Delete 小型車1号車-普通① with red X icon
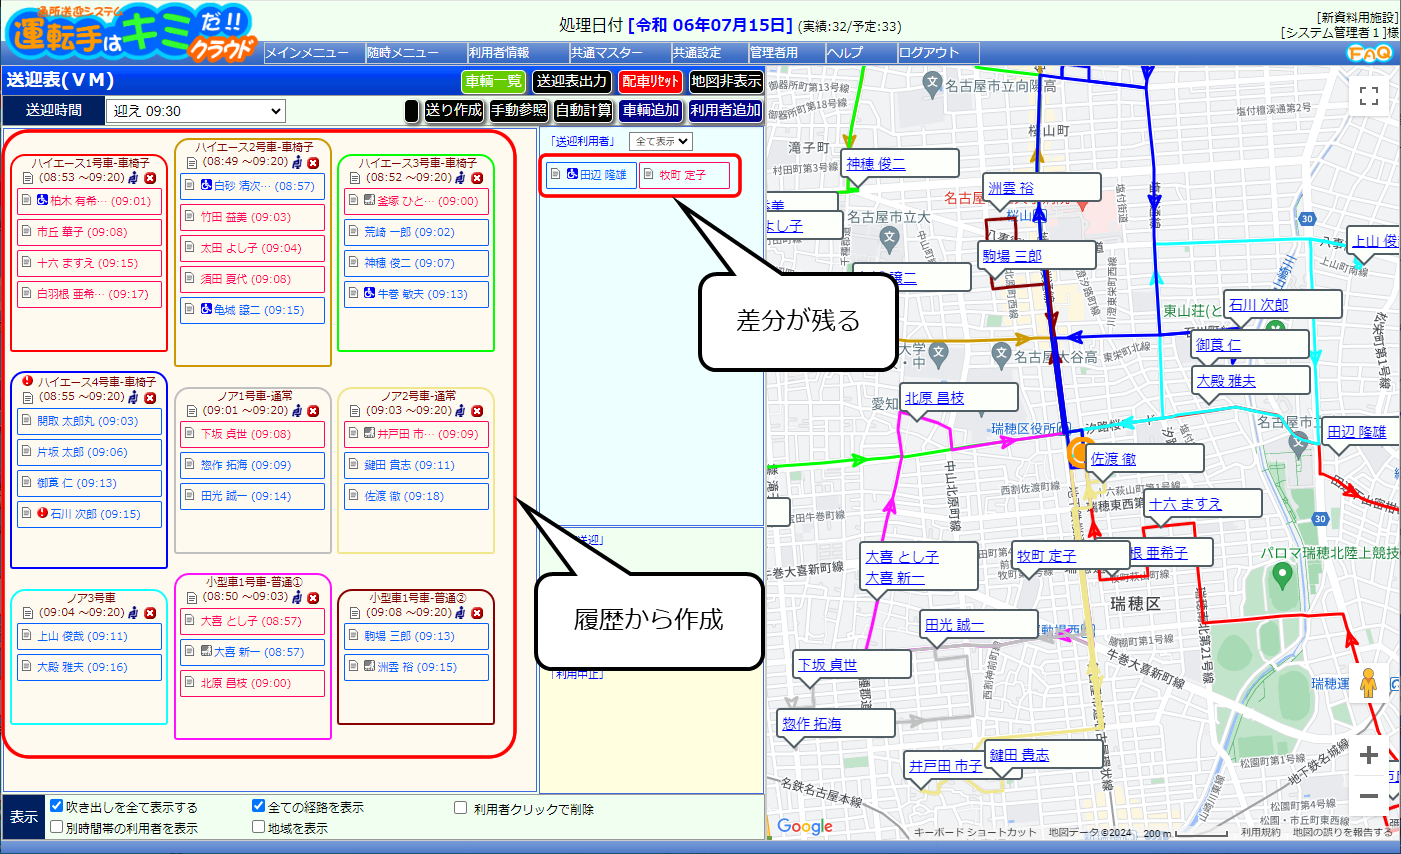This screenshot has height=854, width=1401. [313, 597]
